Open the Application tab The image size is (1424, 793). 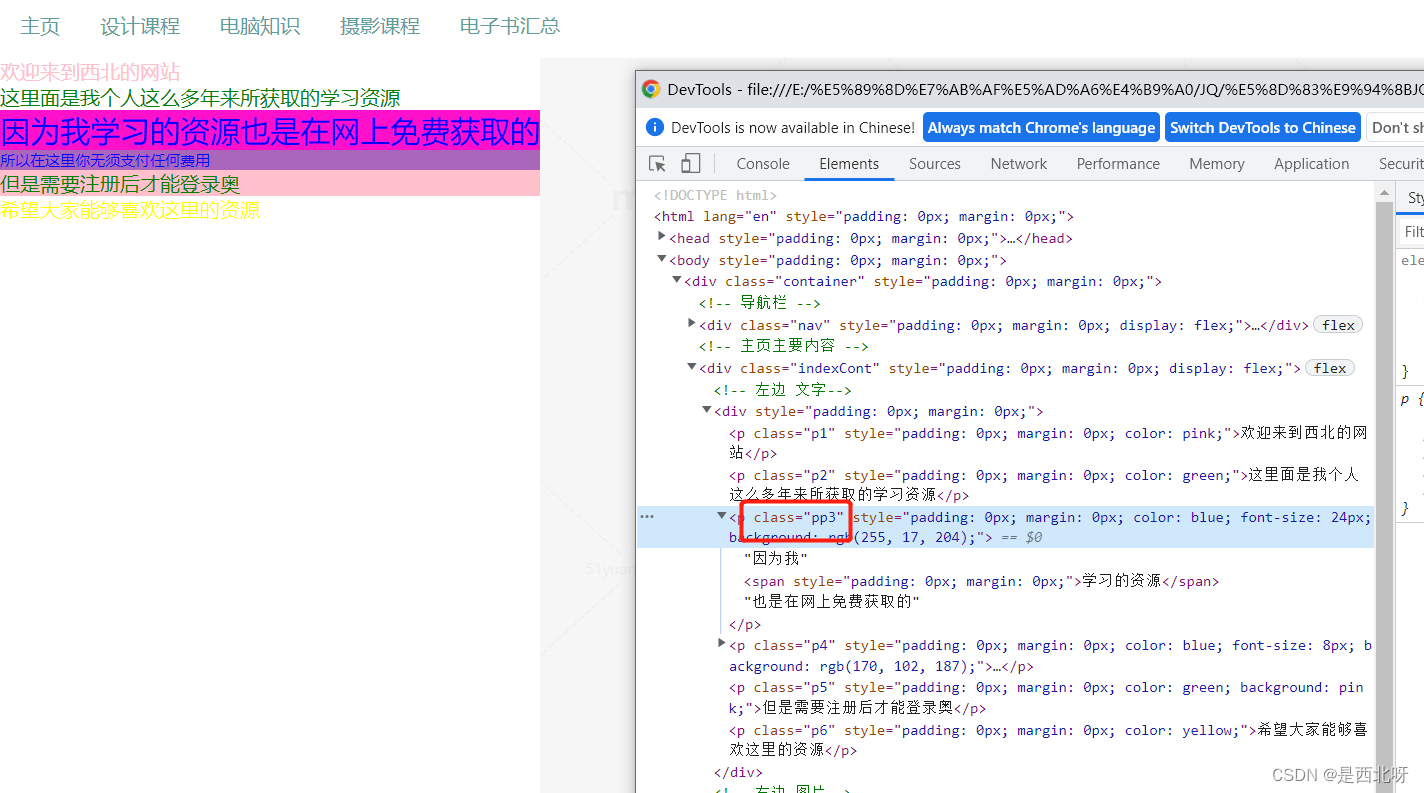(1311, 164)
